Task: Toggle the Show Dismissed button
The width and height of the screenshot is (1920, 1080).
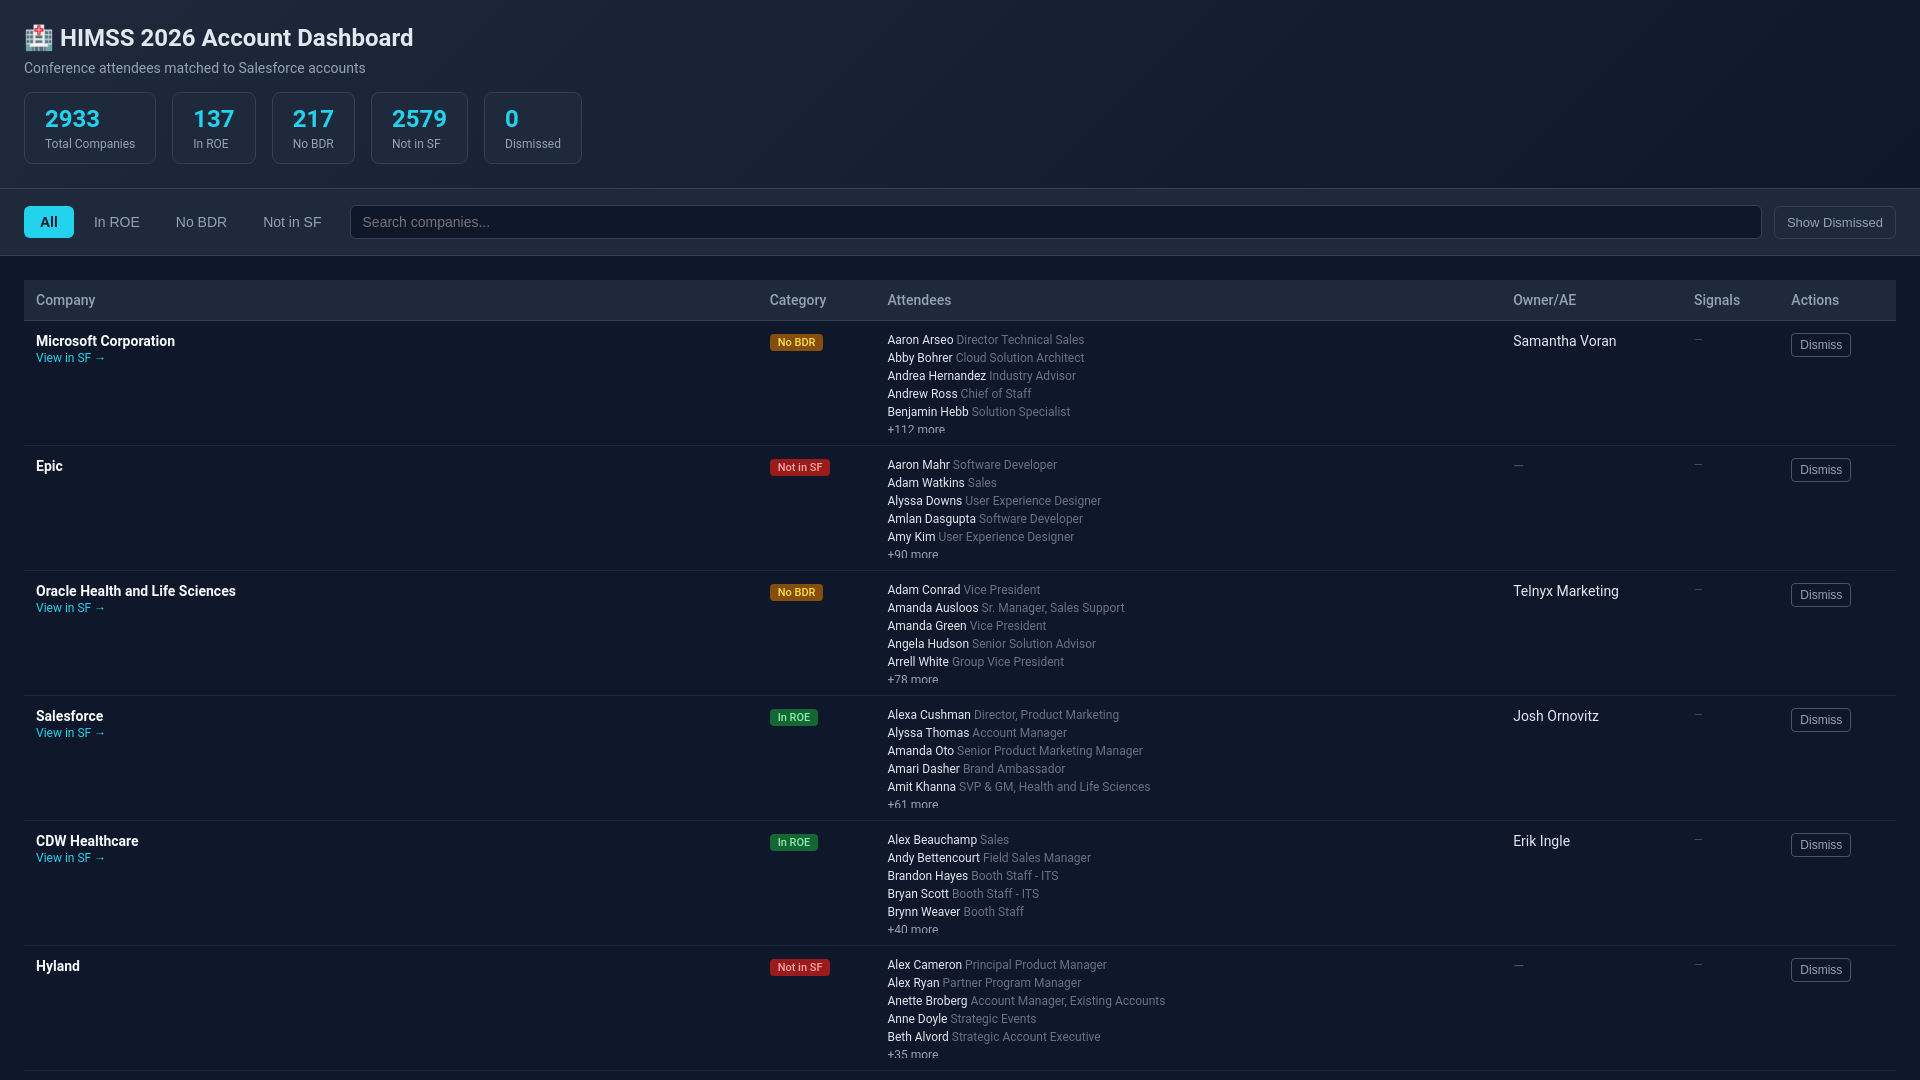Action: pyautogui.click(x=1834, y=222)
